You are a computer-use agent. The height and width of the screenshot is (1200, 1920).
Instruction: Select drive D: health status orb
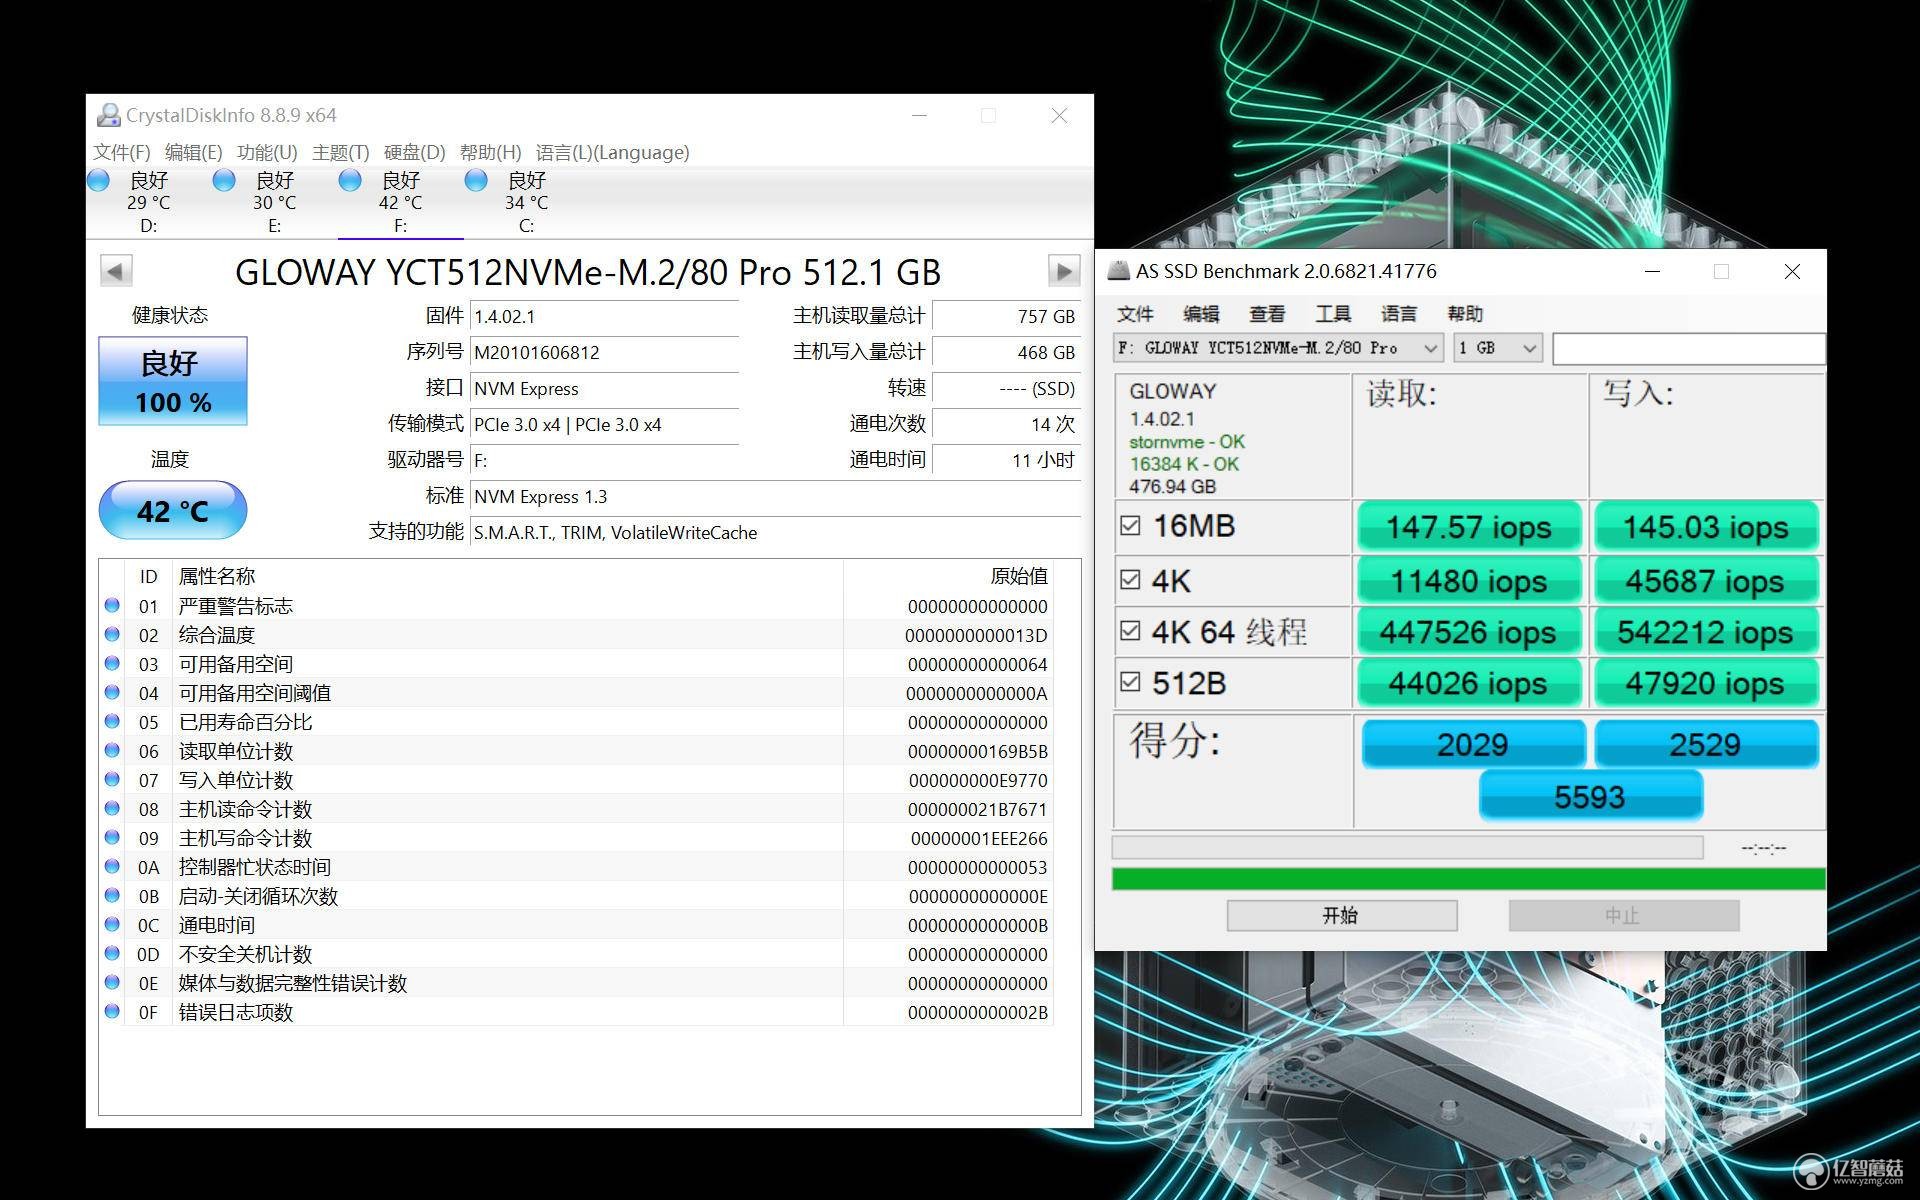98,180
